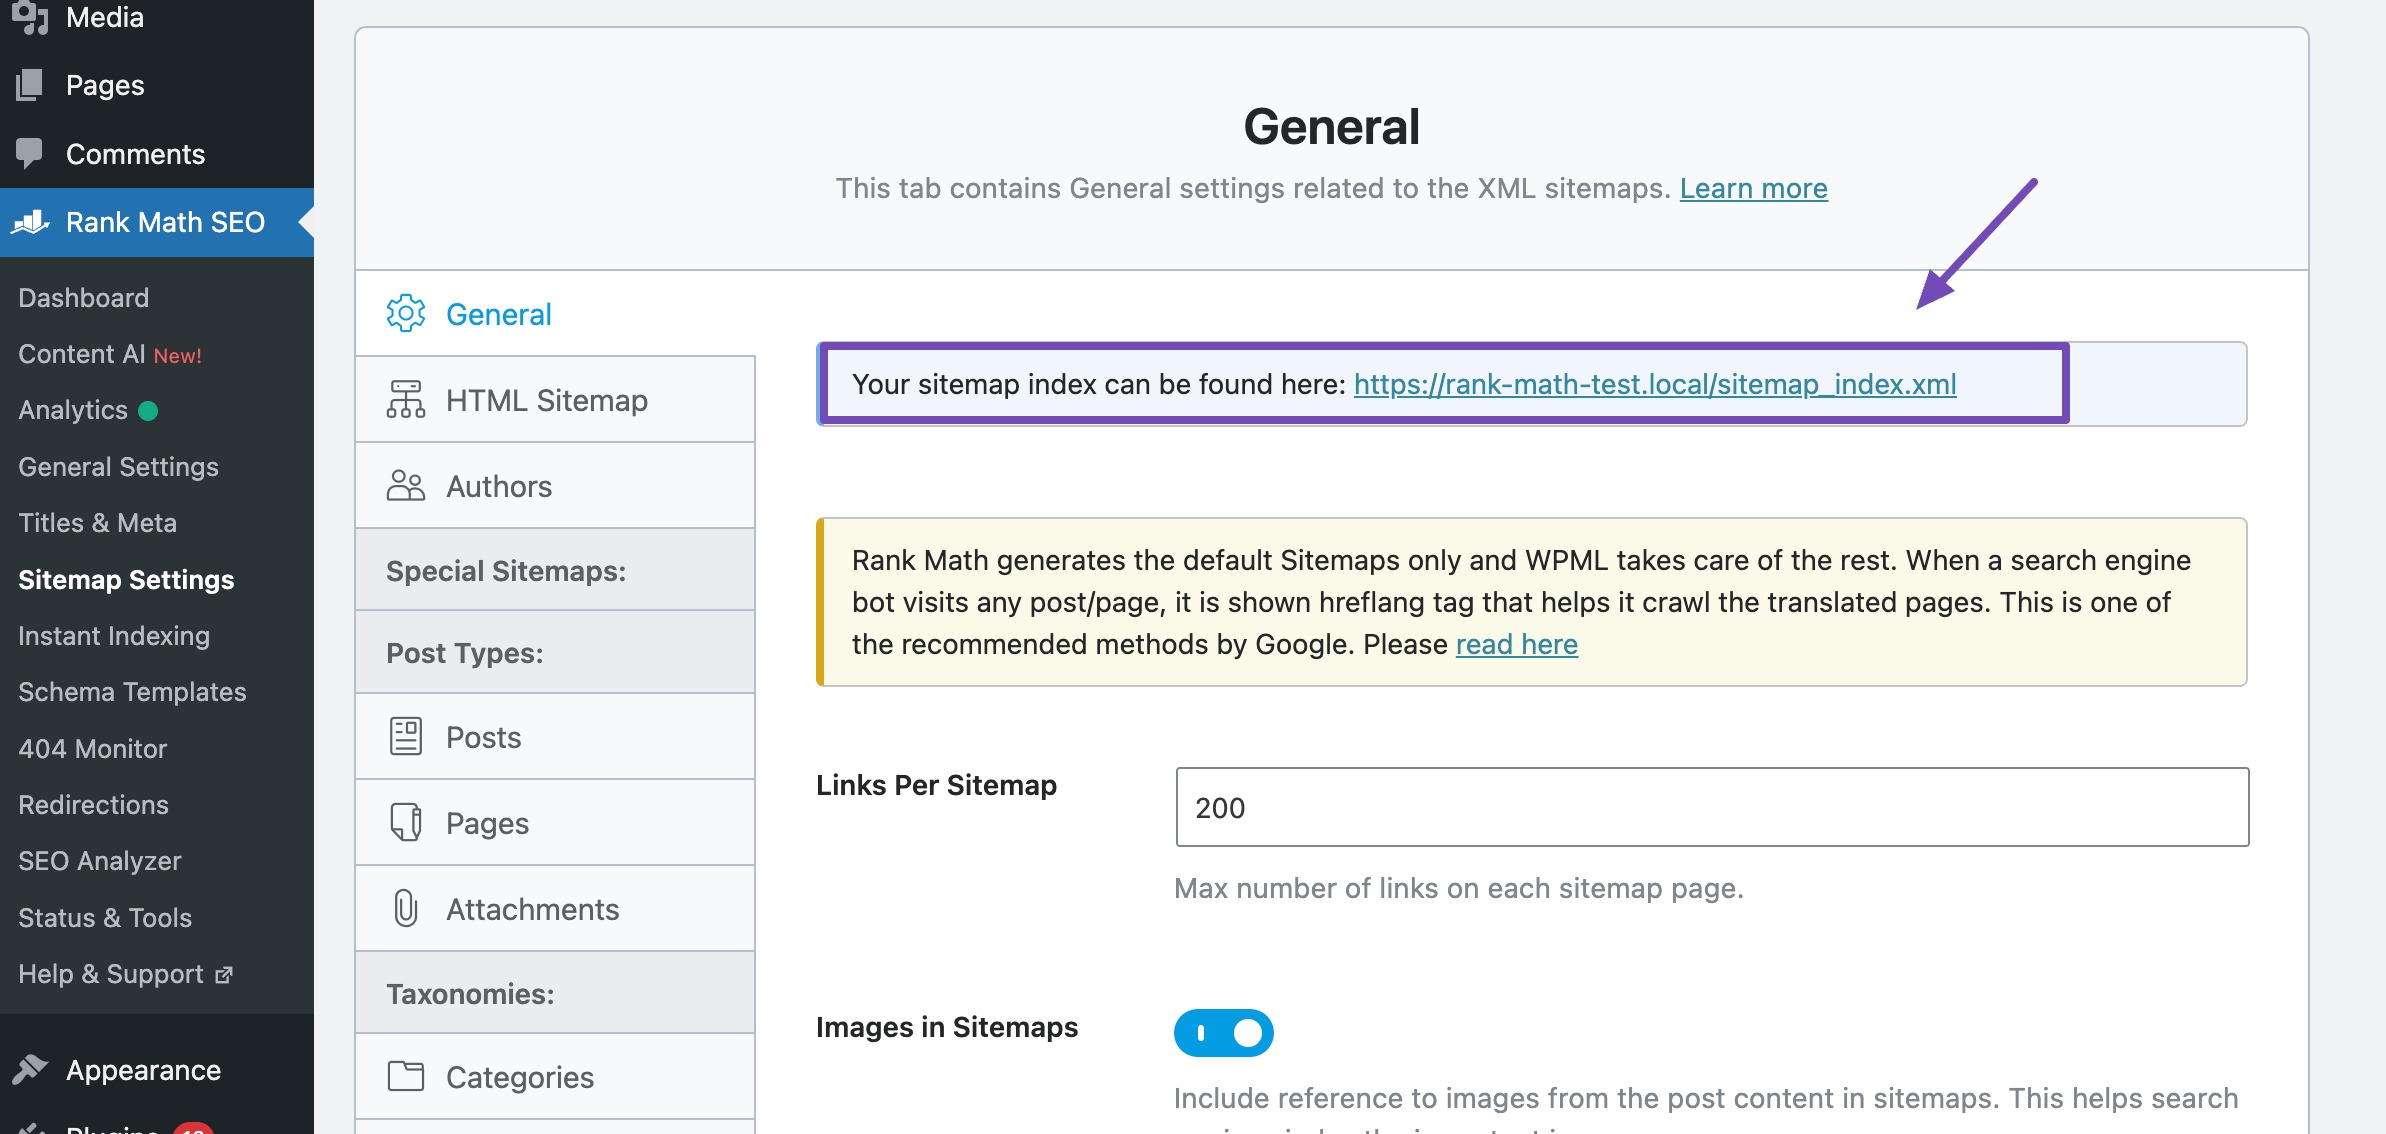Click the Appearance paintbrush icon
This screenshot has height=1134, width=2386.
point(31,1069)
